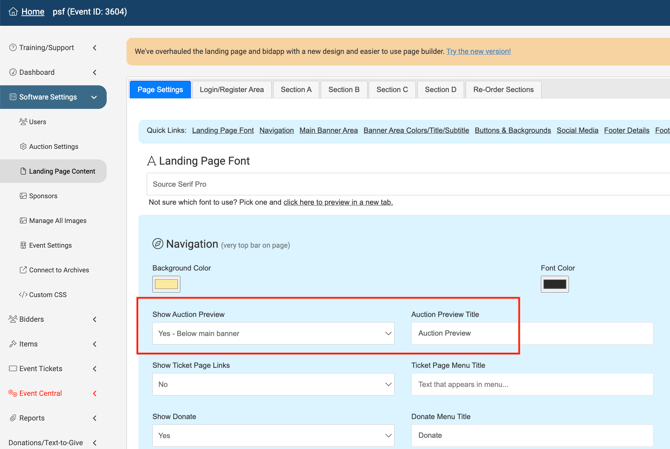Click the Home icon in top bar

[x=13, y=12]
